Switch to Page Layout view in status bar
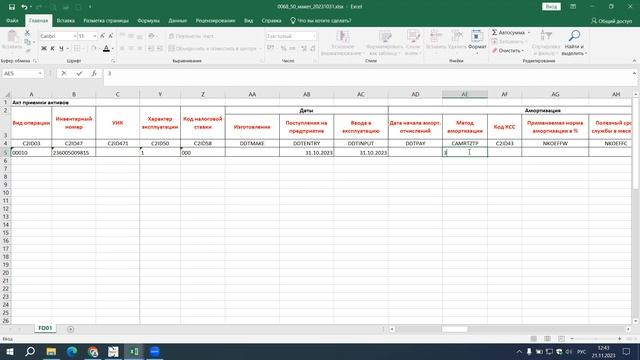Image resolution: width=640 pixels, height=360 pixels. tap(547, 339)
